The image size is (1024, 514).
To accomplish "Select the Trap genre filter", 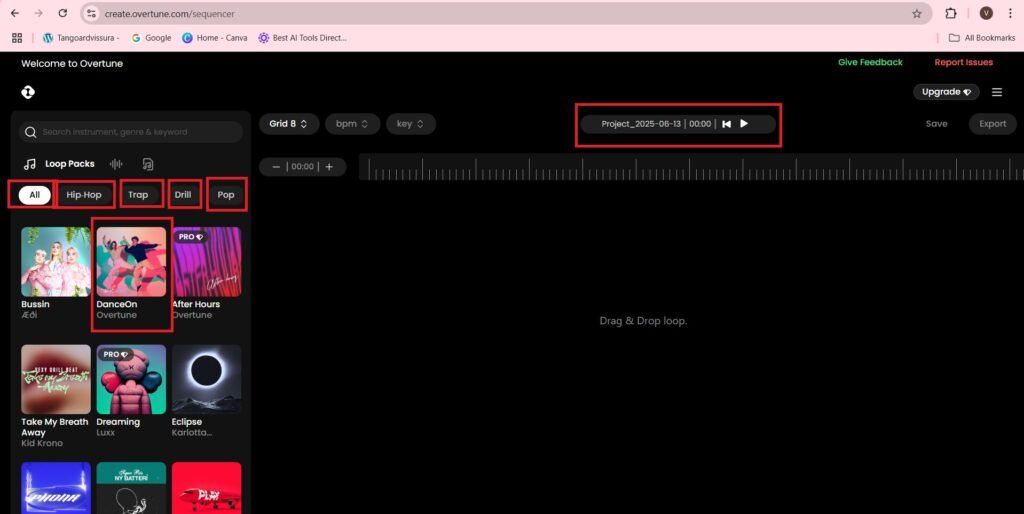I will coord(138,195).
